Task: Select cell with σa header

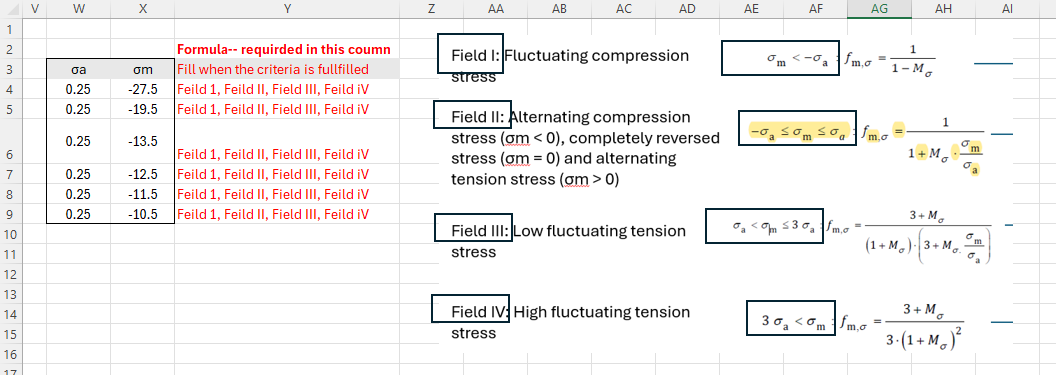Action: tap(79, 69)
